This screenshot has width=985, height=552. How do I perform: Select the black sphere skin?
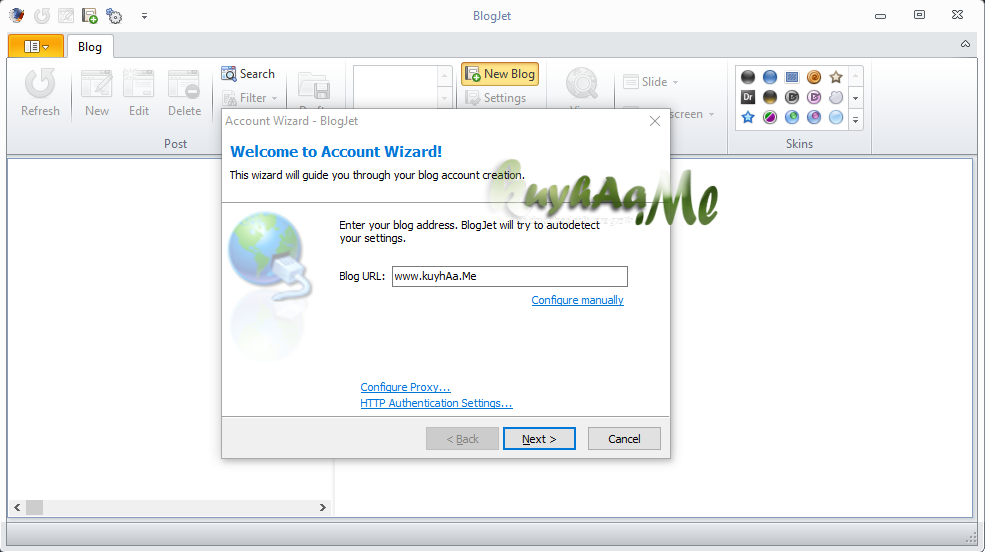[748, 77]
